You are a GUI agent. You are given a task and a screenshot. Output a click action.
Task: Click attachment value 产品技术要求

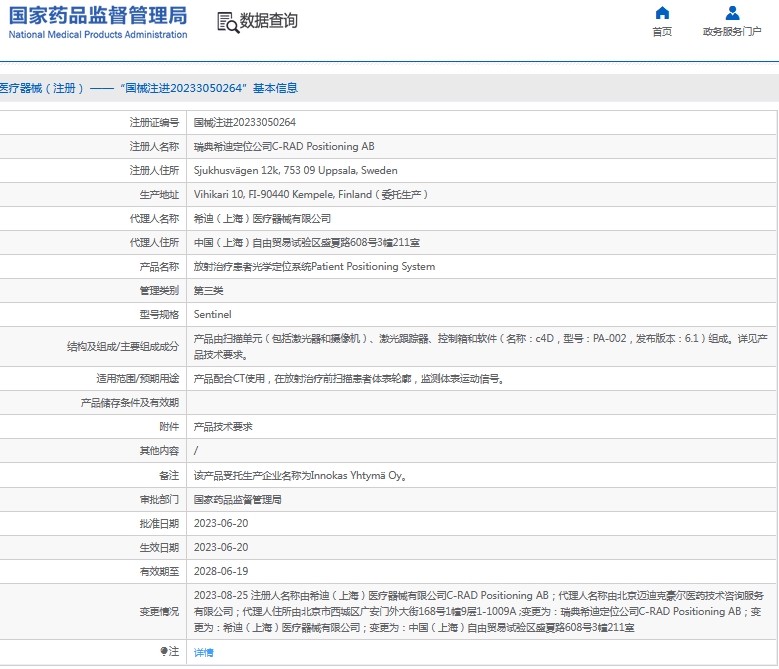point(223,427)
